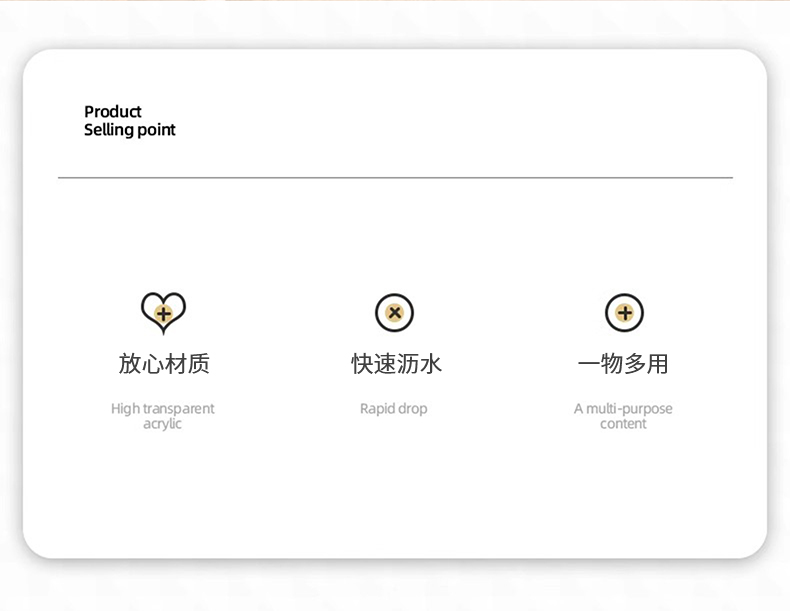Image resolution: width=790 pixels, height=611 pixels.
Task: Click the circled plus icon
Action: point(624,313)
